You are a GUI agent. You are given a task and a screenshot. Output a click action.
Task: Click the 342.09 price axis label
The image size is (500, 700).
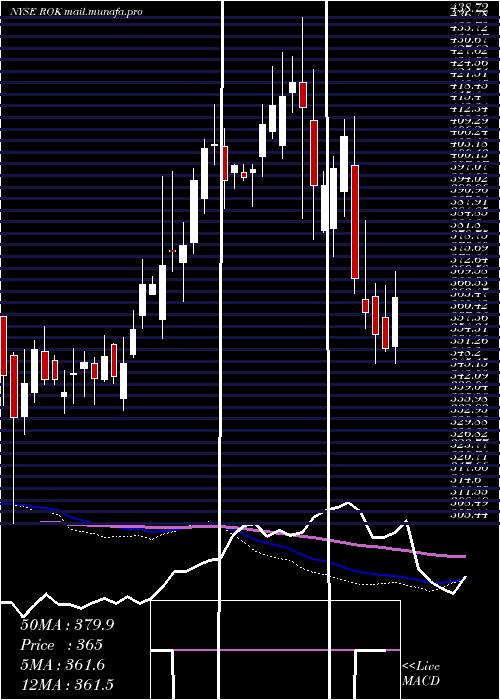point(469,375)
